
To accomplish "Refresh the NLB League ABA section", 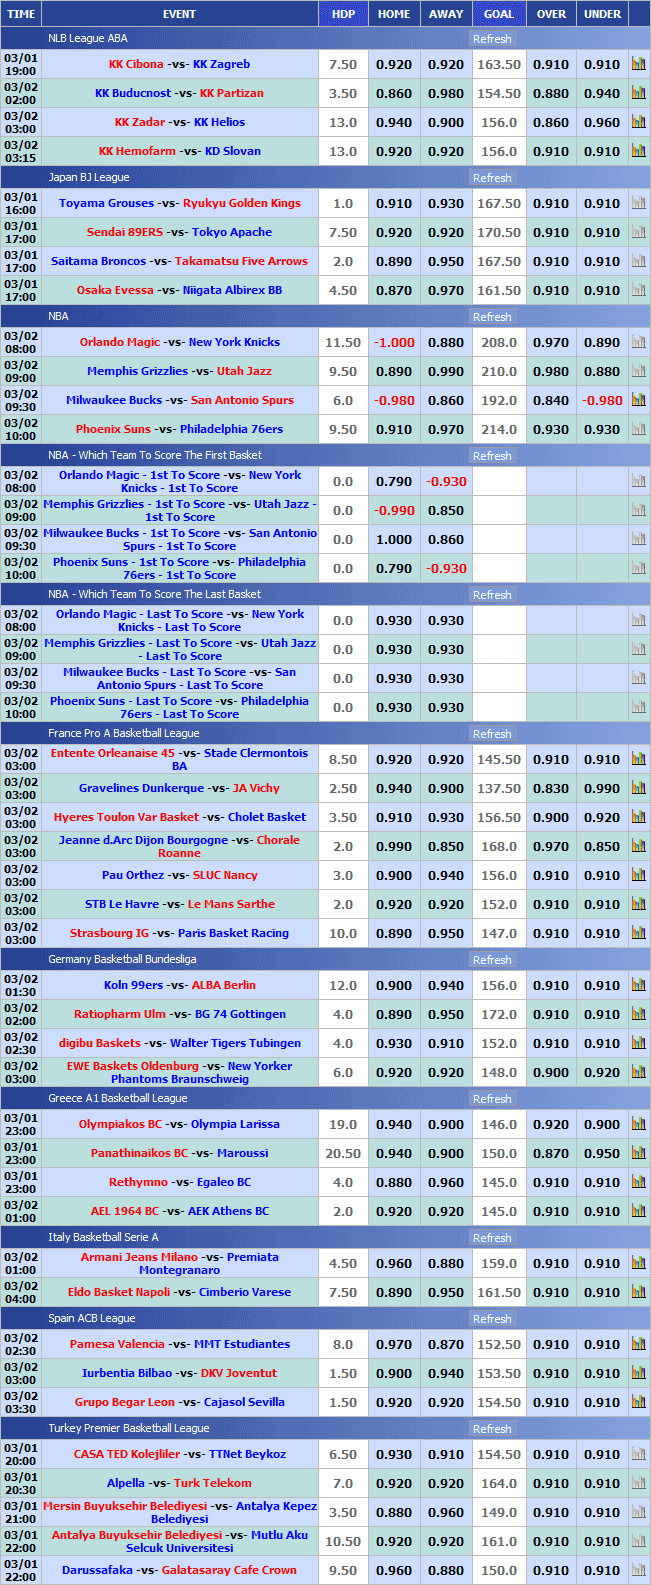I will click(x=492, y=39).
